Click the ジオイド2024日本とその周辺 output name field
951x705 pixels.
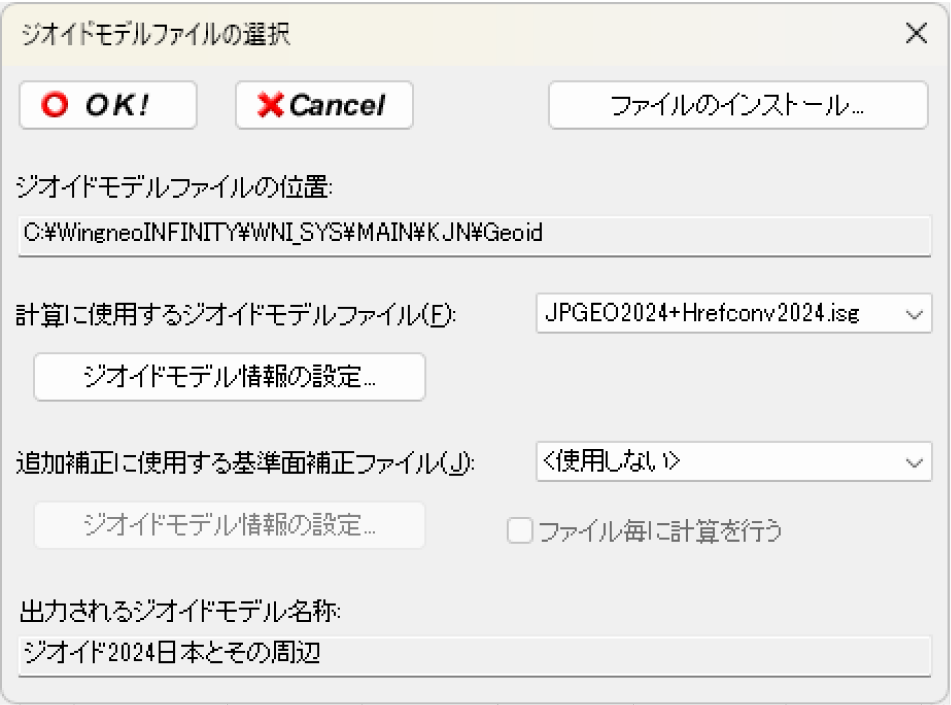pos(475,656)
